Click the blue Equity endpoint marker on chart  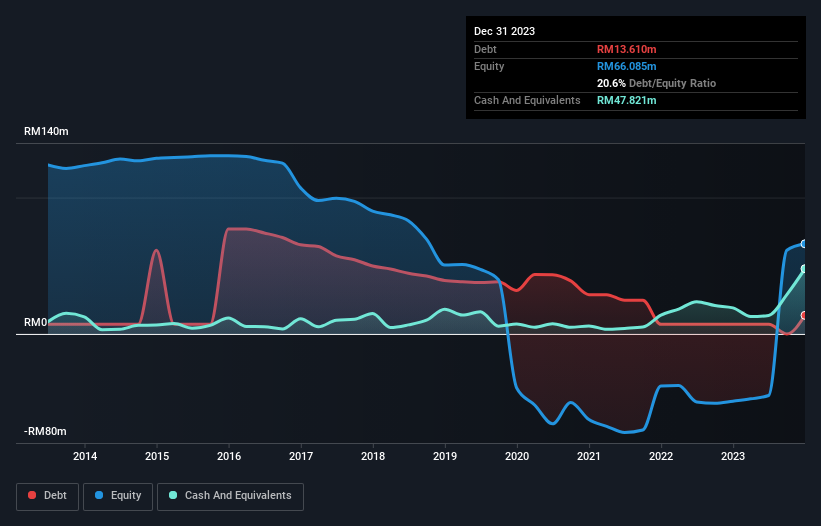pos(804,244)
